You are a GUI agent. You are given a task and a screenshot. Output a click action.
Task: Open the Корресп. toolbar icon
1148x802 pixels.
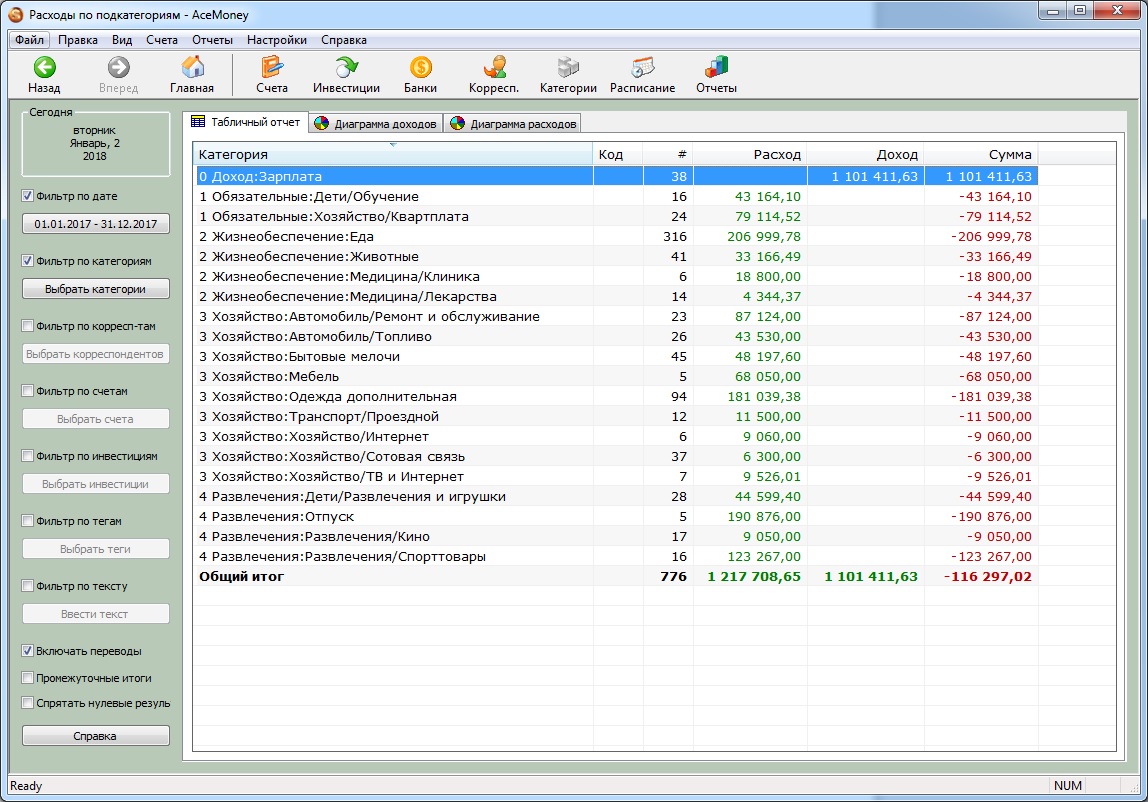(494, 67)
